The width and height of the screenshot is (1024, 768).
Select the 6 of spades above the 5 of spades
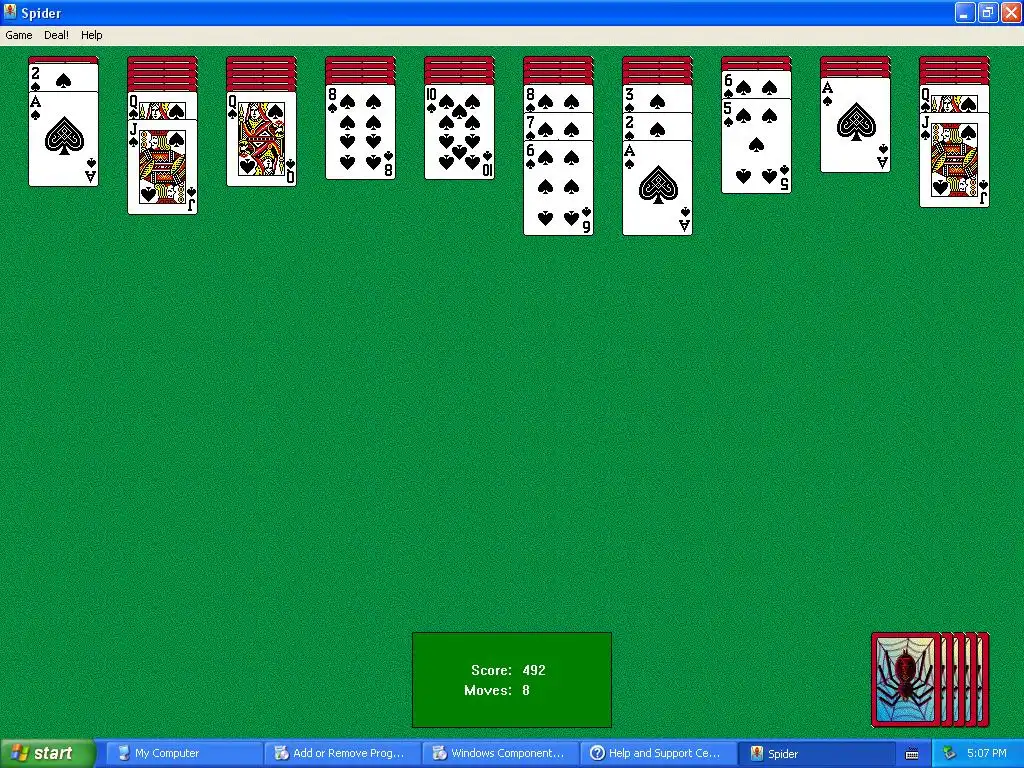(756, 85)
